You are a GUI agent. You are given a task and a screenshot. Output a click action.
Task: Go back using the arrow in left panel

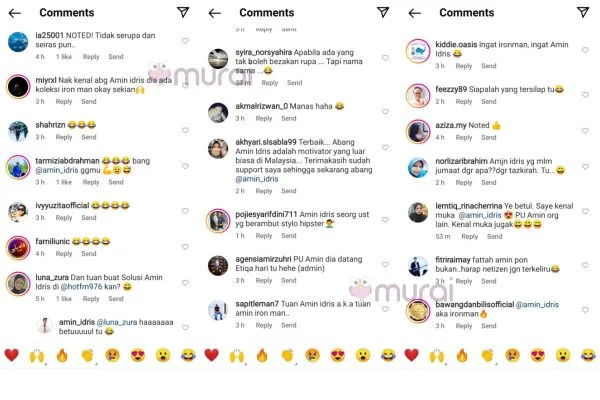(15, 13)
